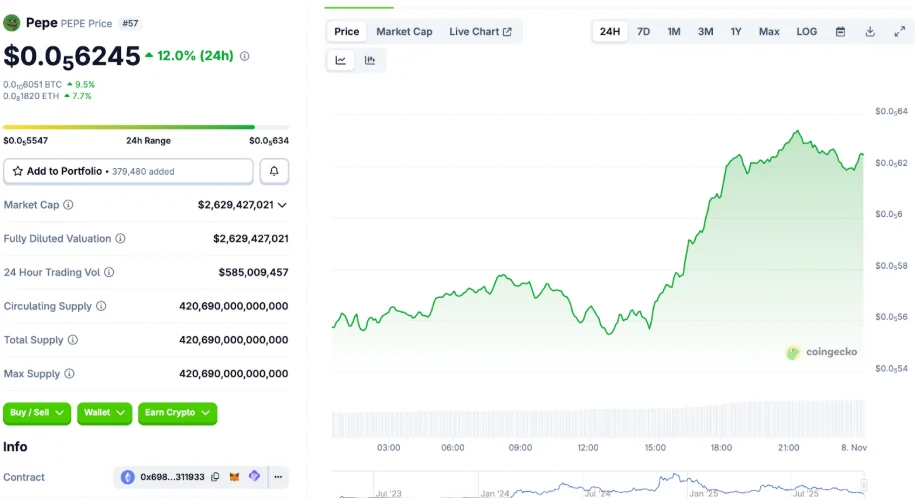Screen dimensions: 915x498
Task: Click the 0.0₁₀6051 BTC price text
Action: (x=33, y=85)
